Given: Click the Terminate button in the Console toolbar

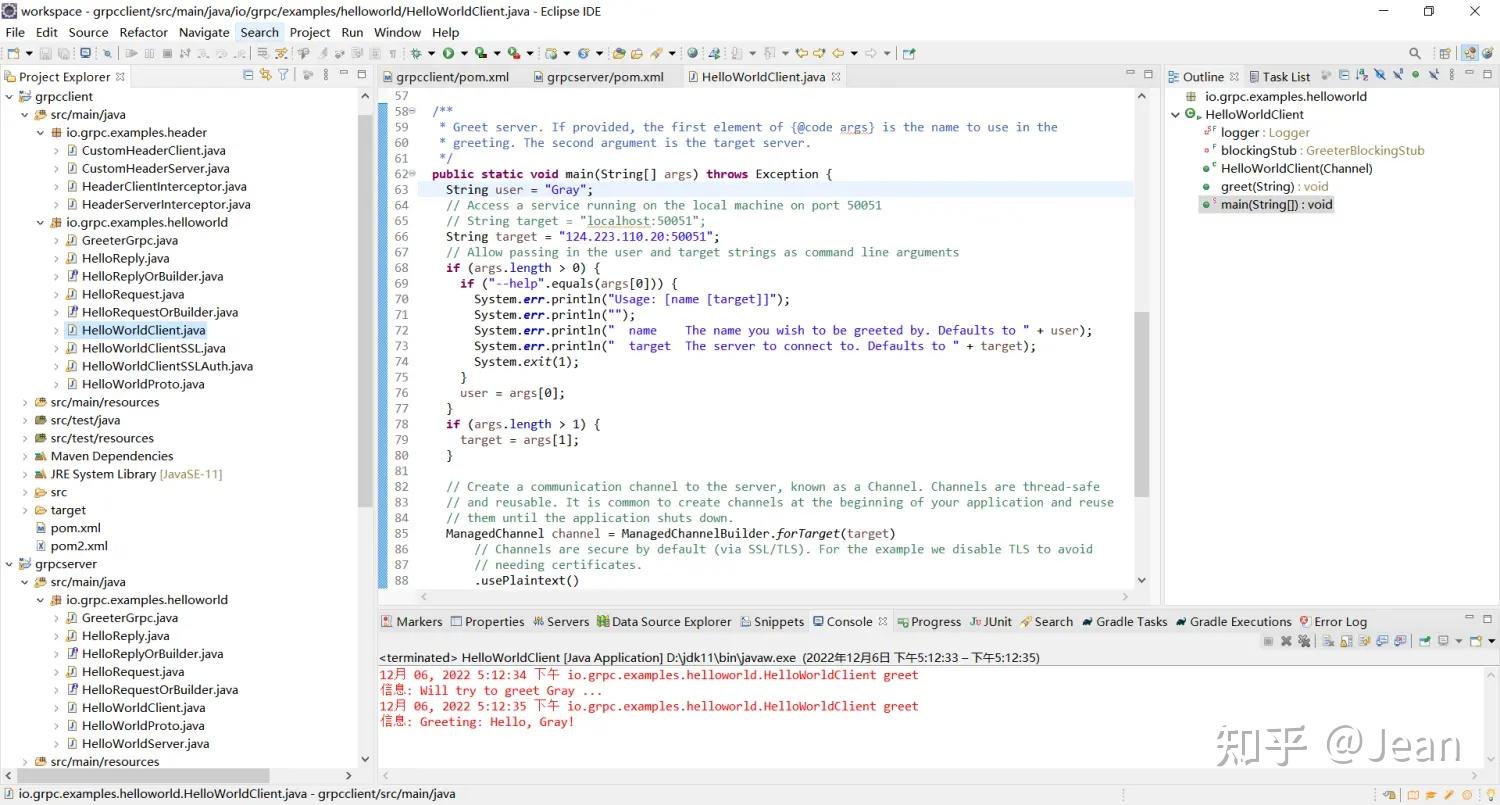Looking at the screenshot, I should (x=1270, y=641).
